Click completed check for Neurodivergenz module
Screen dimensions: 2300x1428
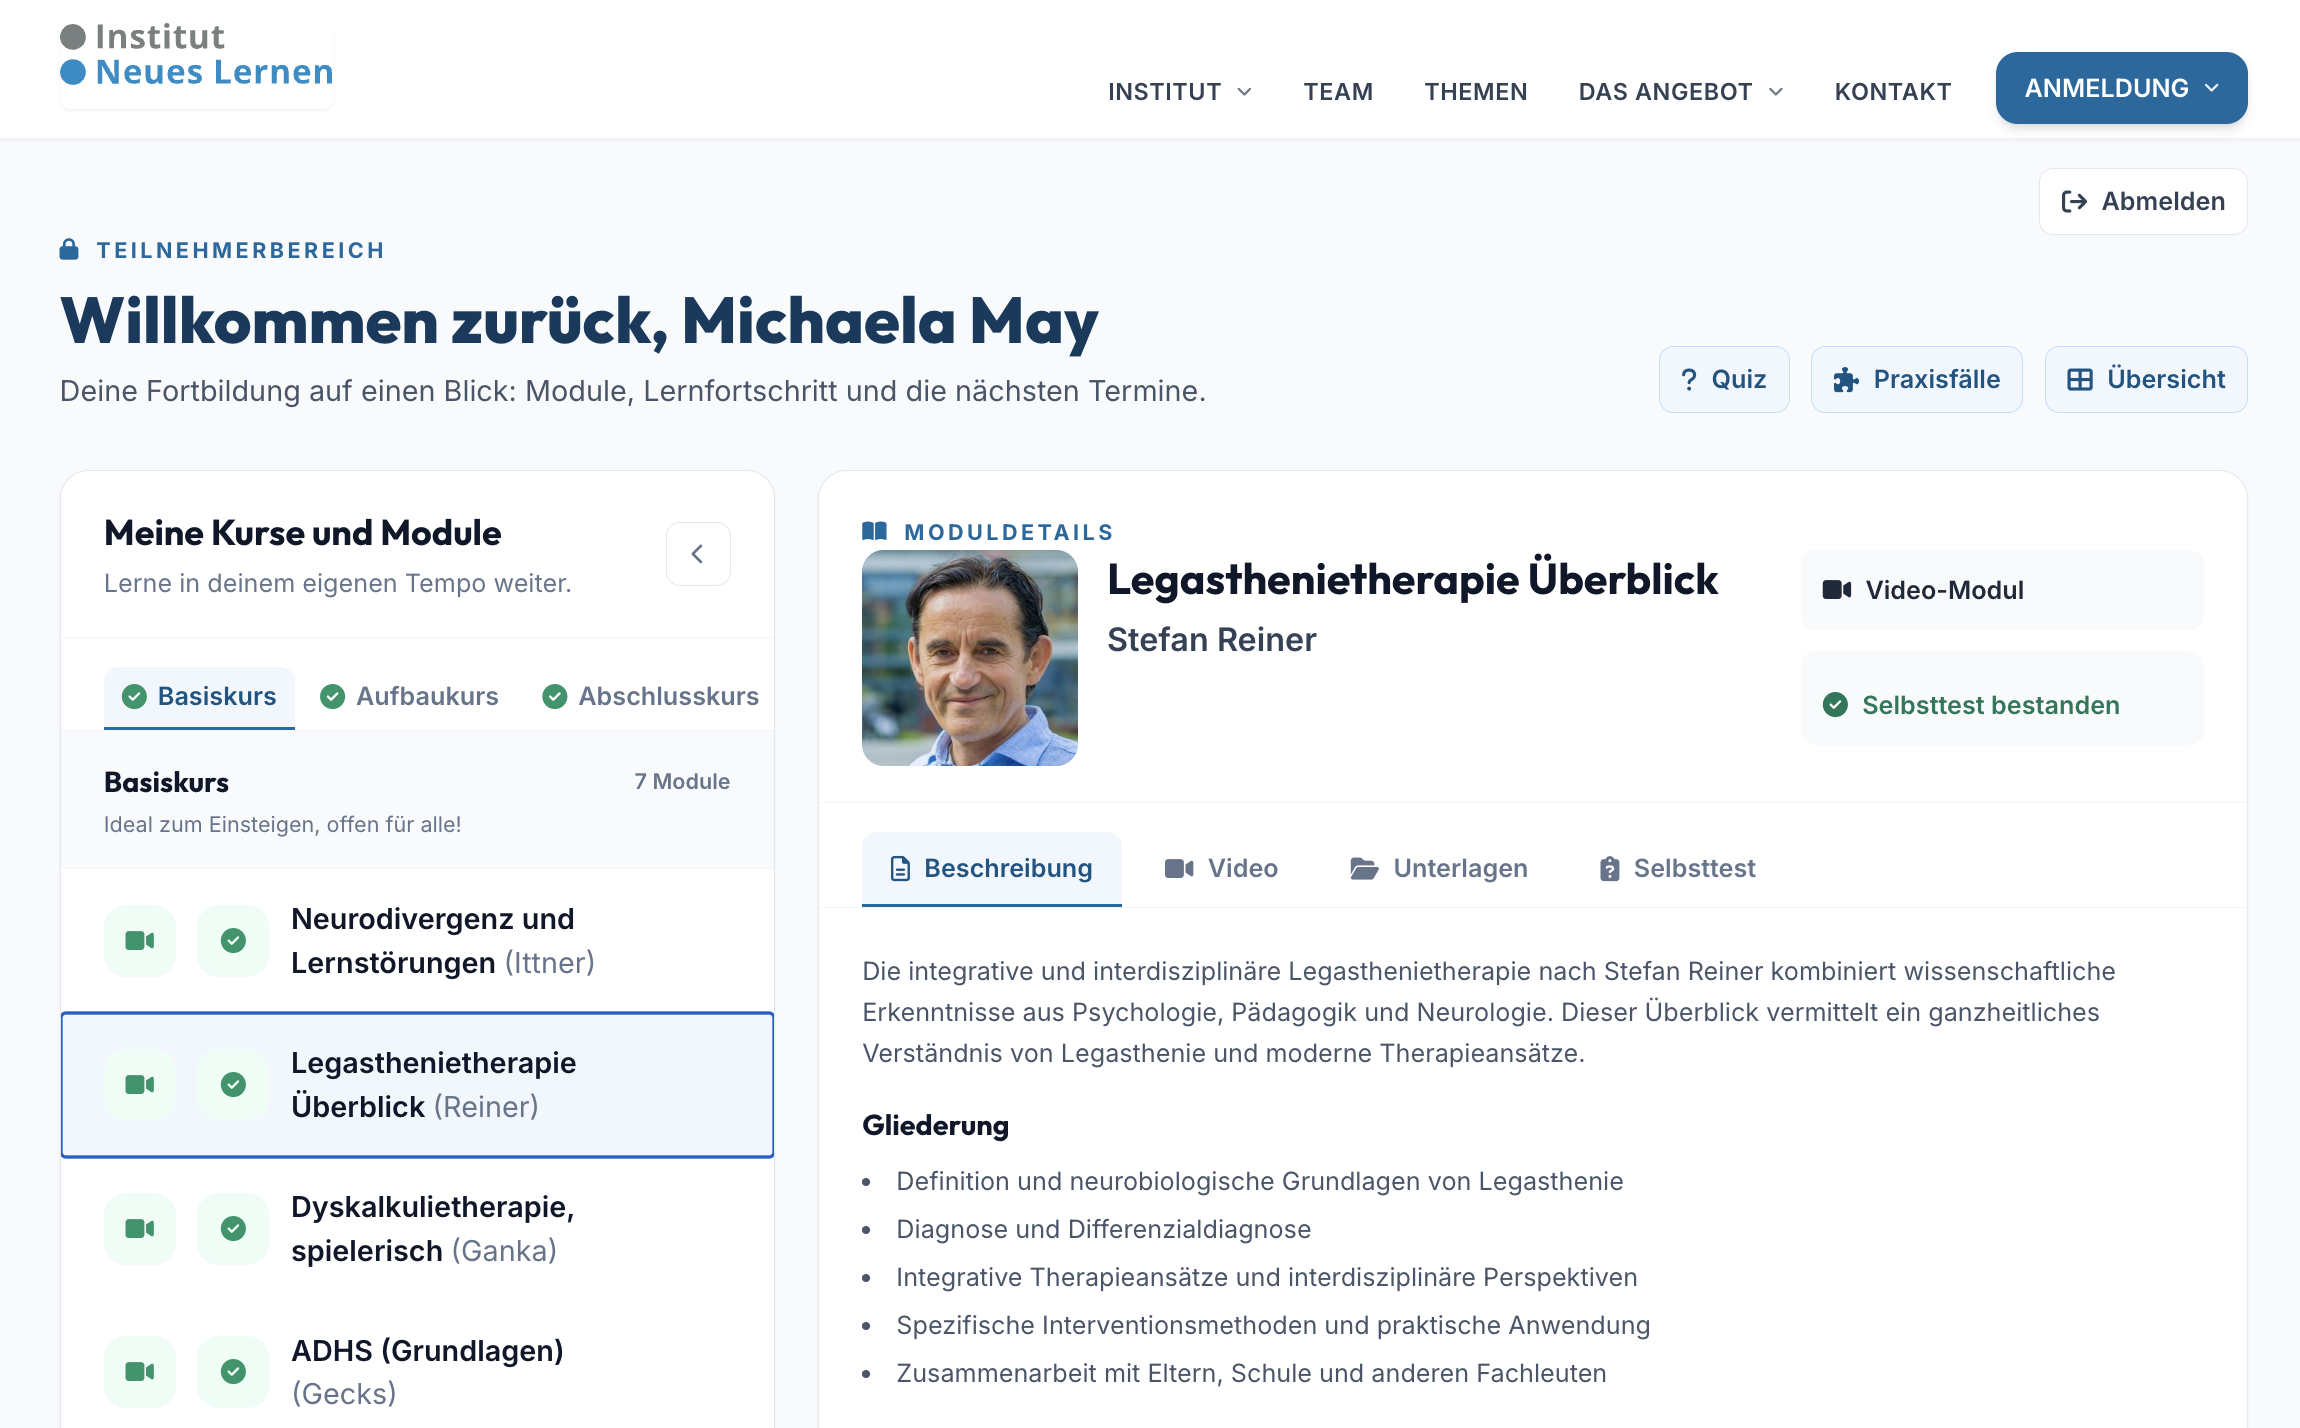pos(233,941)
